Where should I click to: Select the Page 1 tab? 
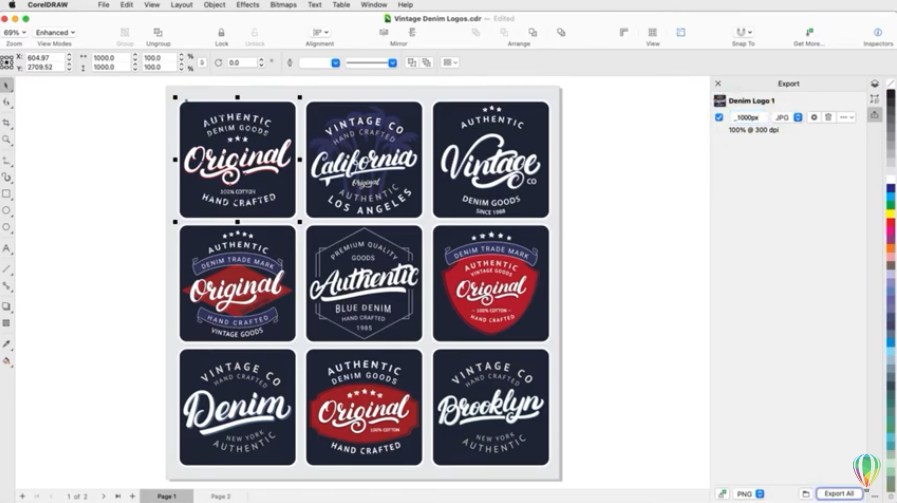pos(167,497)
